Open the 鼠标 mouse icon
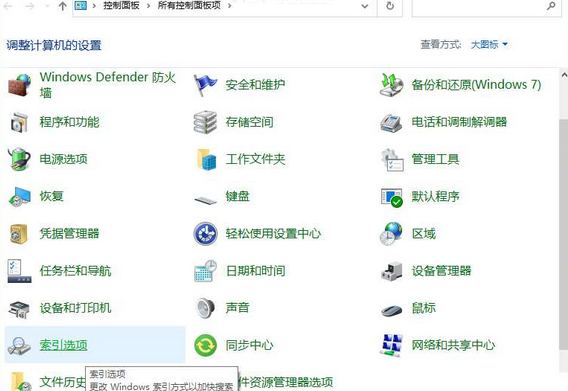Screen dimensions: 568x391 coord(391,310)
